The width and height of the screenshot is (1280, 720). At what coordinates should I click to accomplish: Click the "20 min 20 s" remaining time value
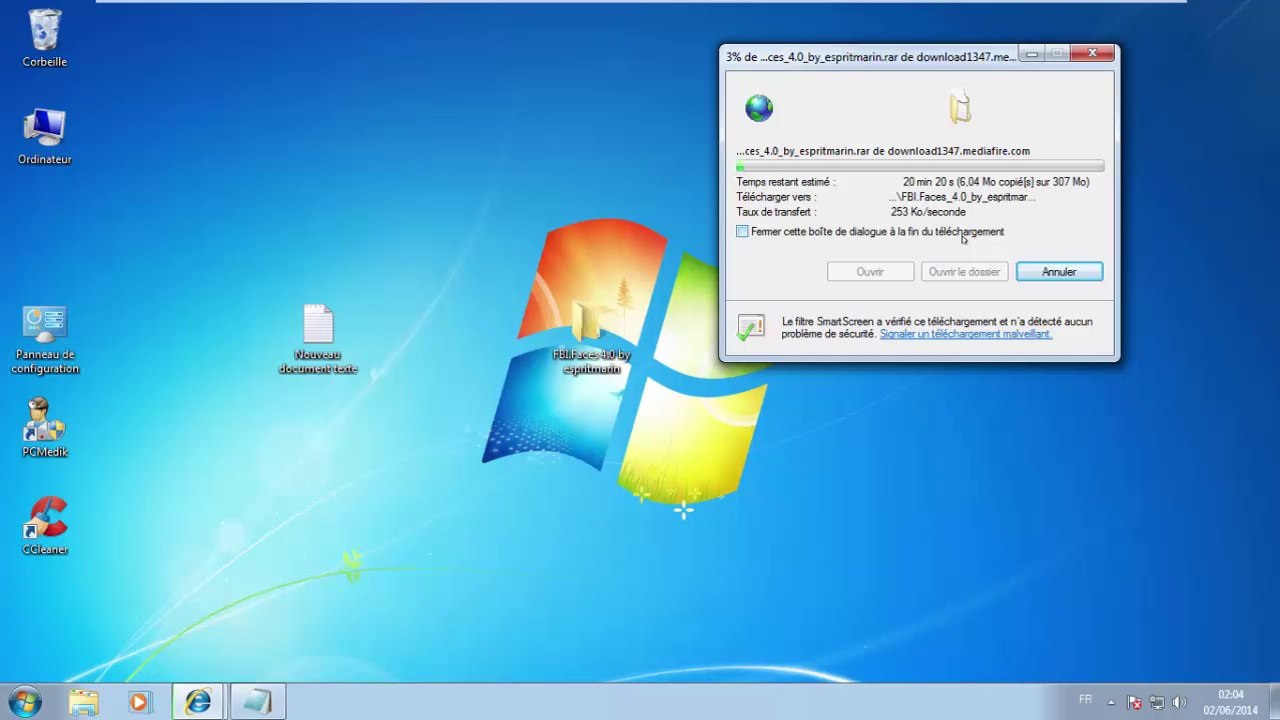coord(928,182)
